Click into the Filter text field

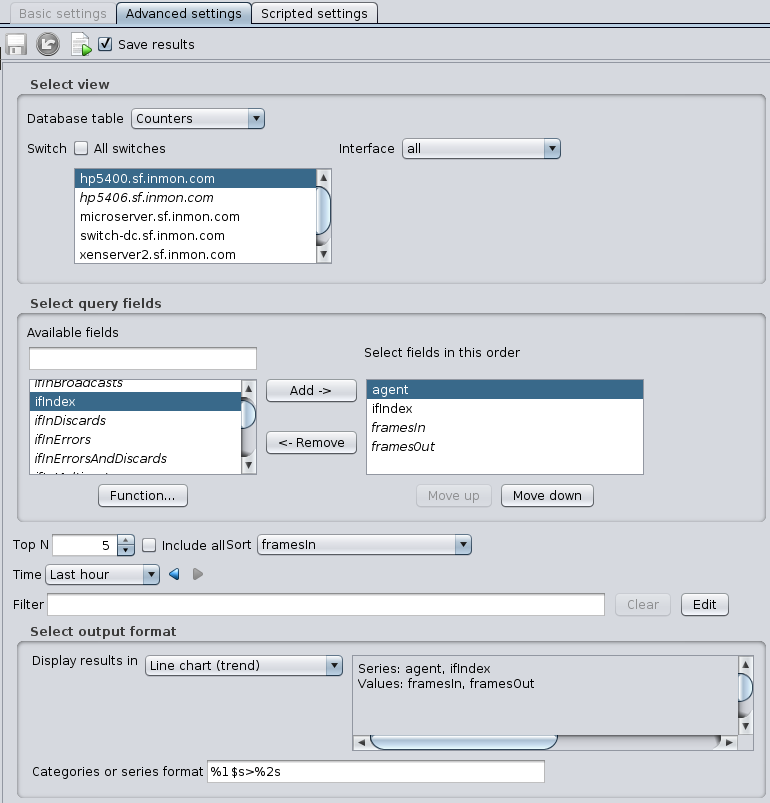pos(326,605)
